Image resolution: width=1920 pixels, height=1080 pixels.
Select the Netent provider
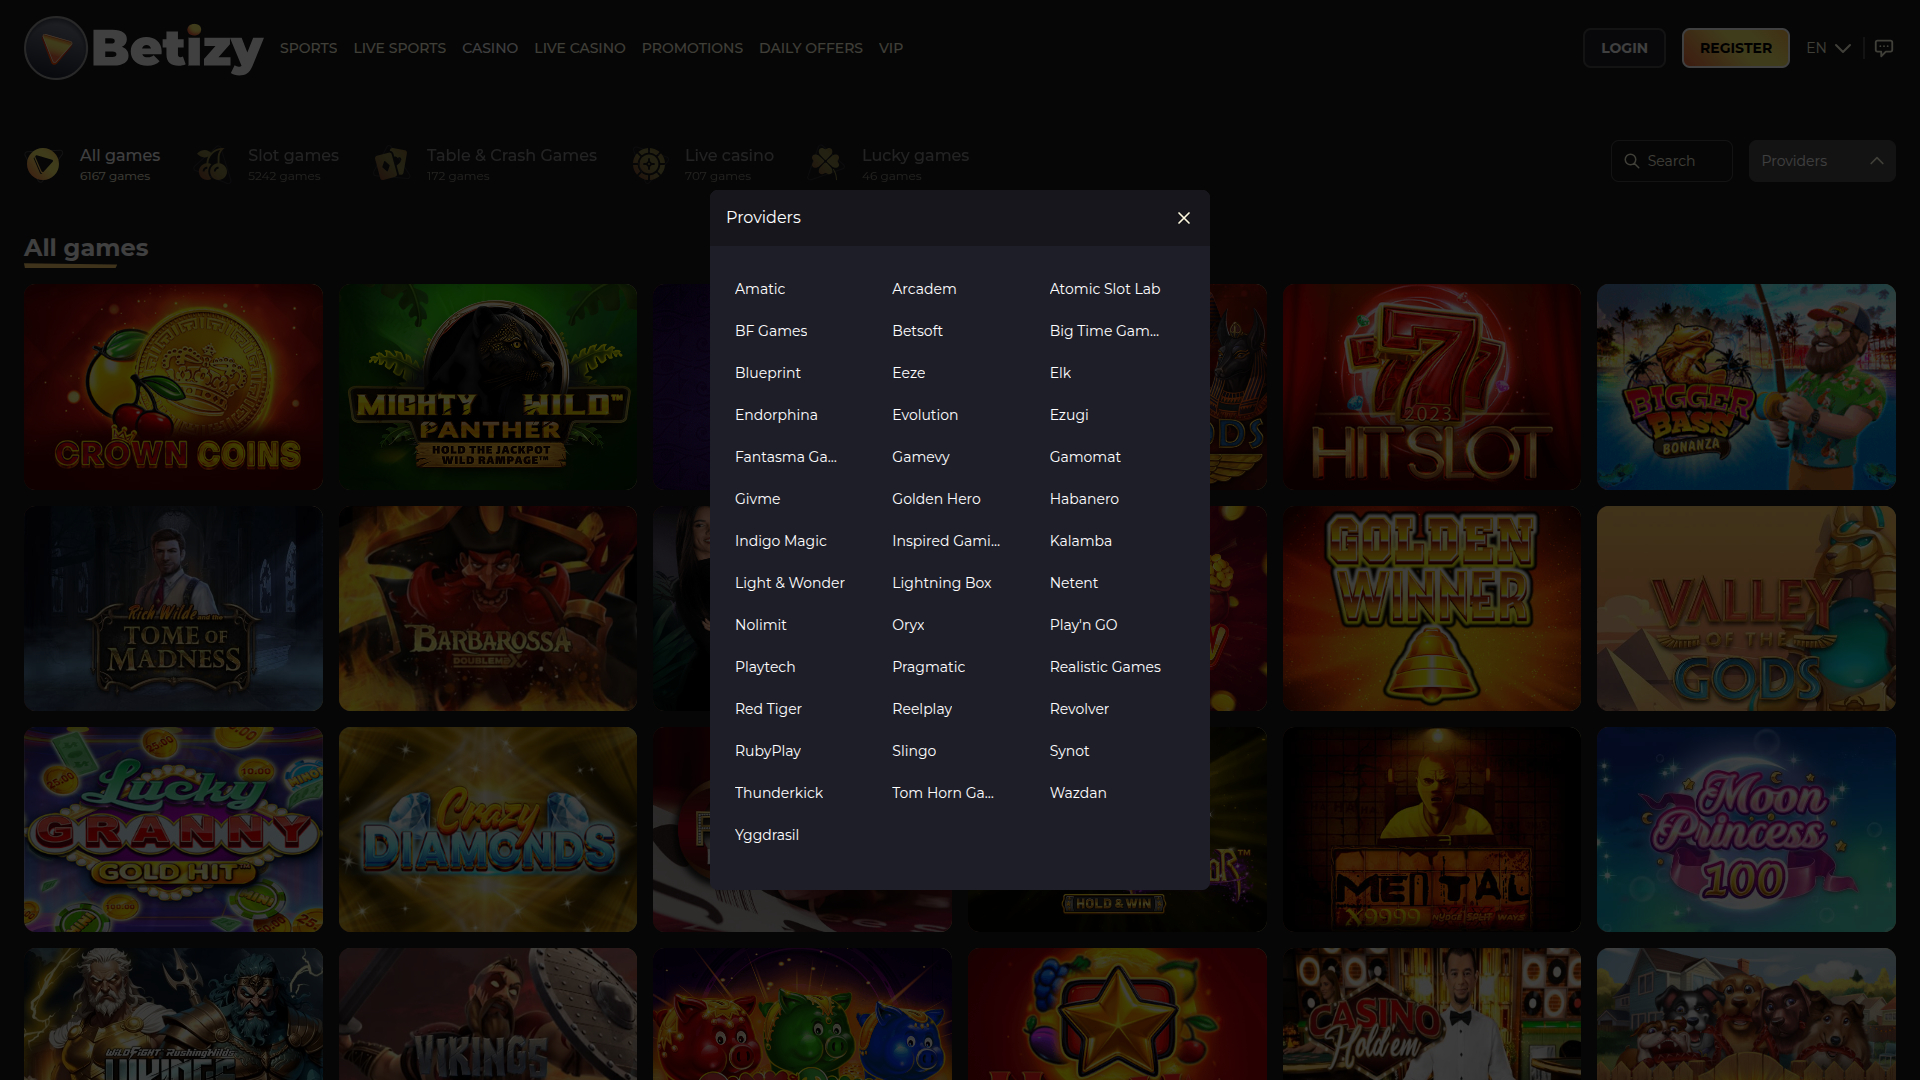click(1073, 582)
